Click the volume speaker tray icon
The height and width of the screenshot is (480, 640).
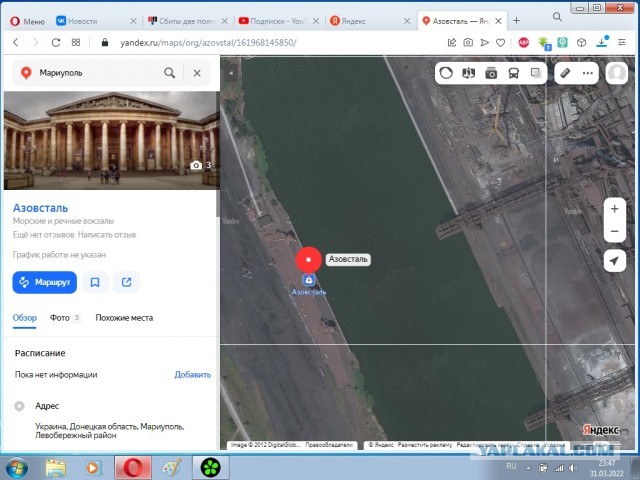click(573, 468)
